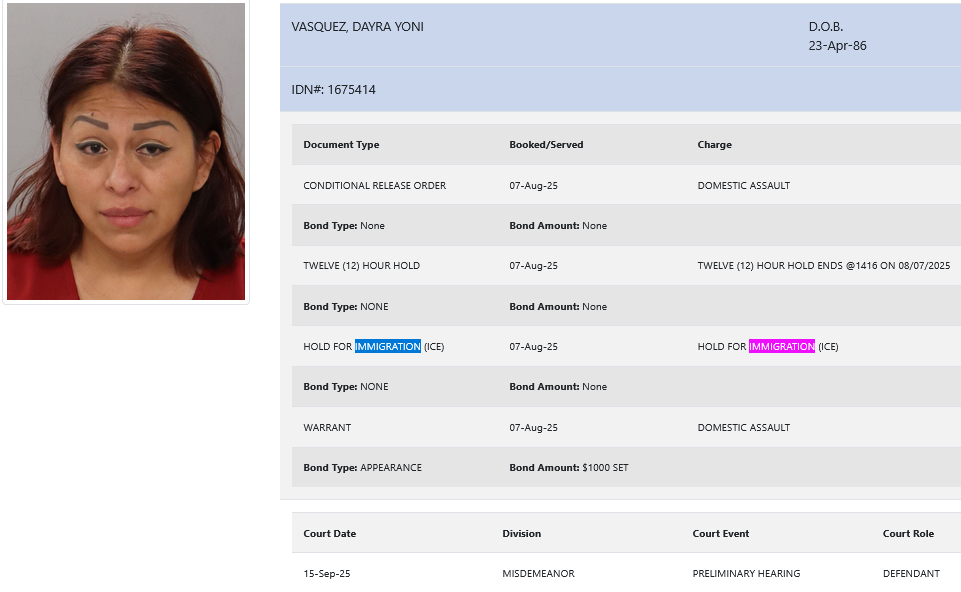Click 'Bond Type: NONE' under Twelve Hour Hold
Image resolution: width=961 pixels, height=592 pixels.
(346, 306)
